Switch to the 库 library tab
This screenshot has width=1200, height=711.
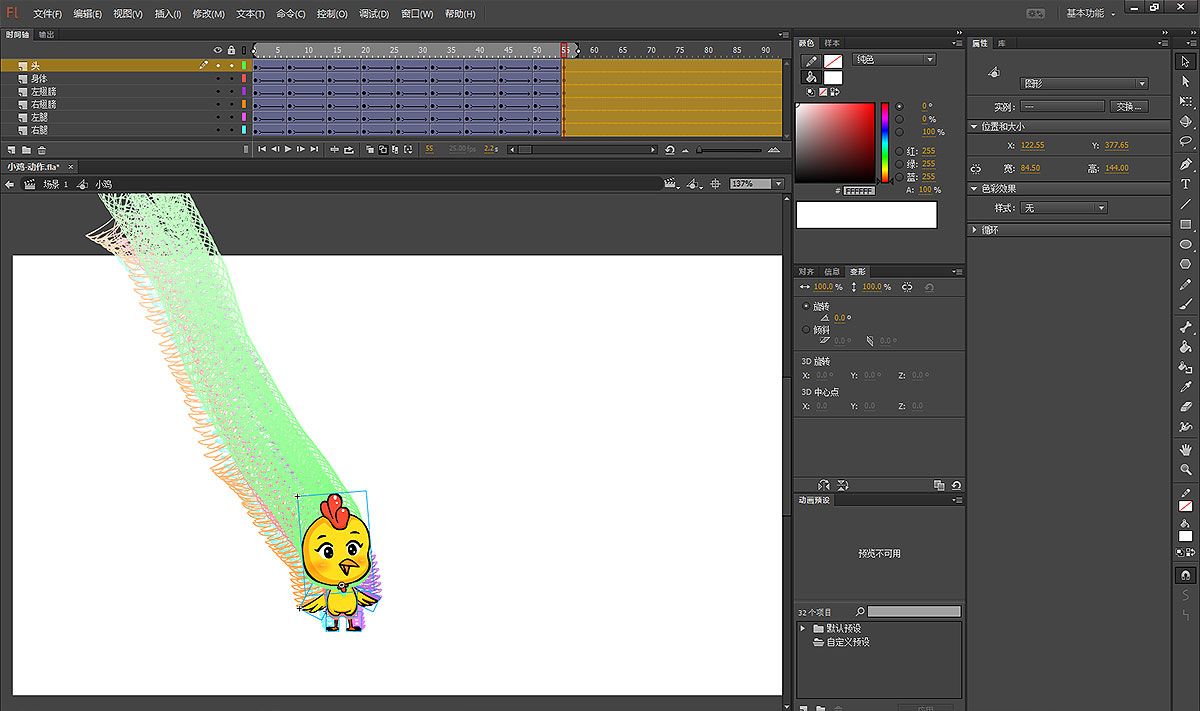point(1002,44)
